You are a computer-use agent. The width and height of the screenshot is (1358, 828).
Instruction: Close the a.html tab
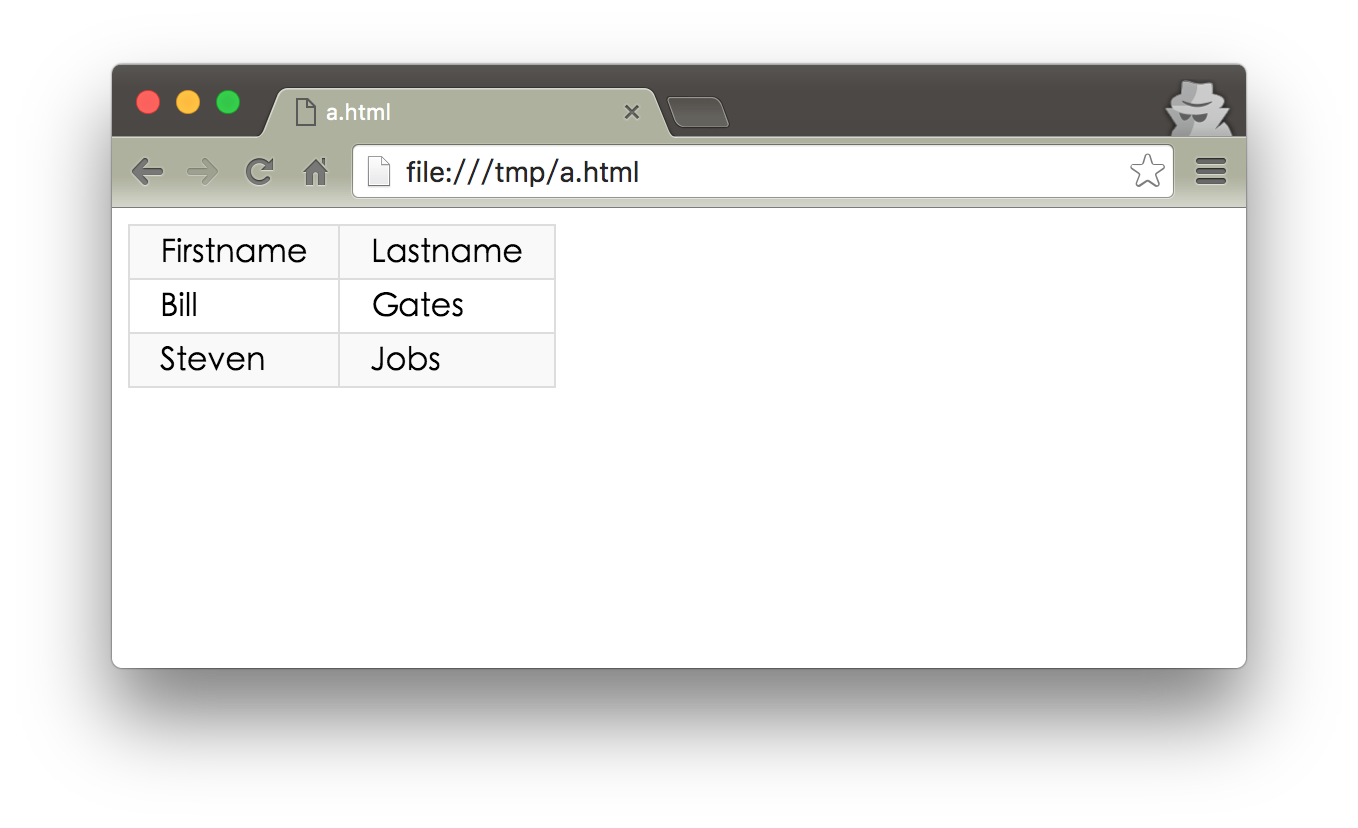click(x=631, y=112)
